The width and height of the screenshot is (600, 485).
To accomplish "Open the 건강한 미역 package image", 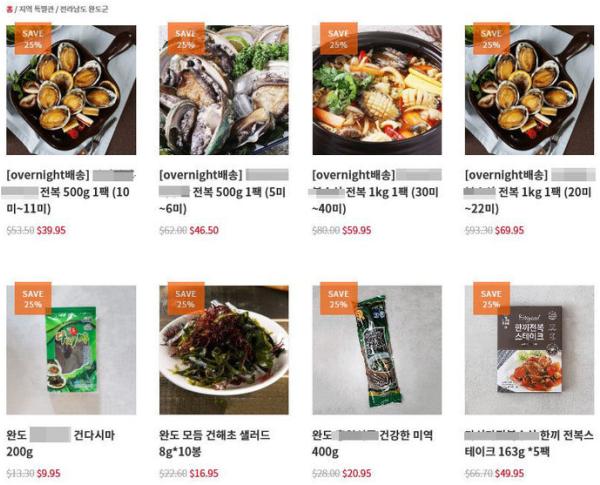I will pos(377,350).
